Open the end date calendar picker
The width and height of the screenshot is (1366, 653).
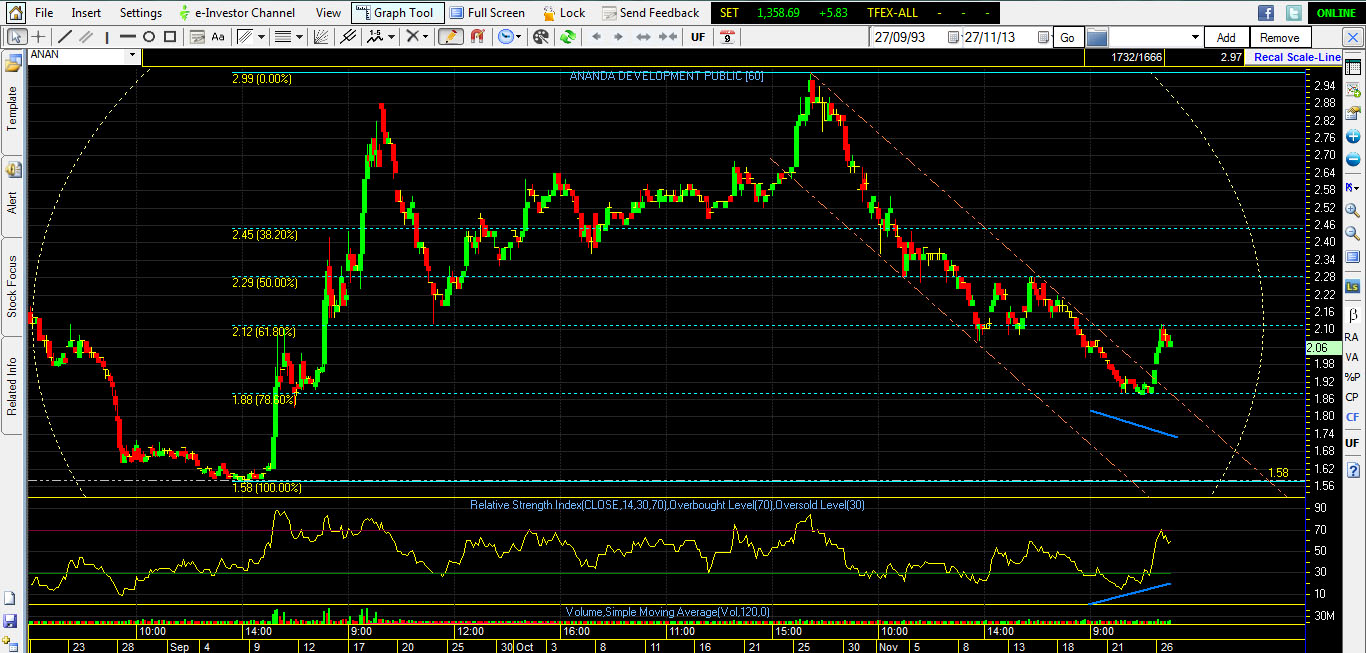point(1043,37)
